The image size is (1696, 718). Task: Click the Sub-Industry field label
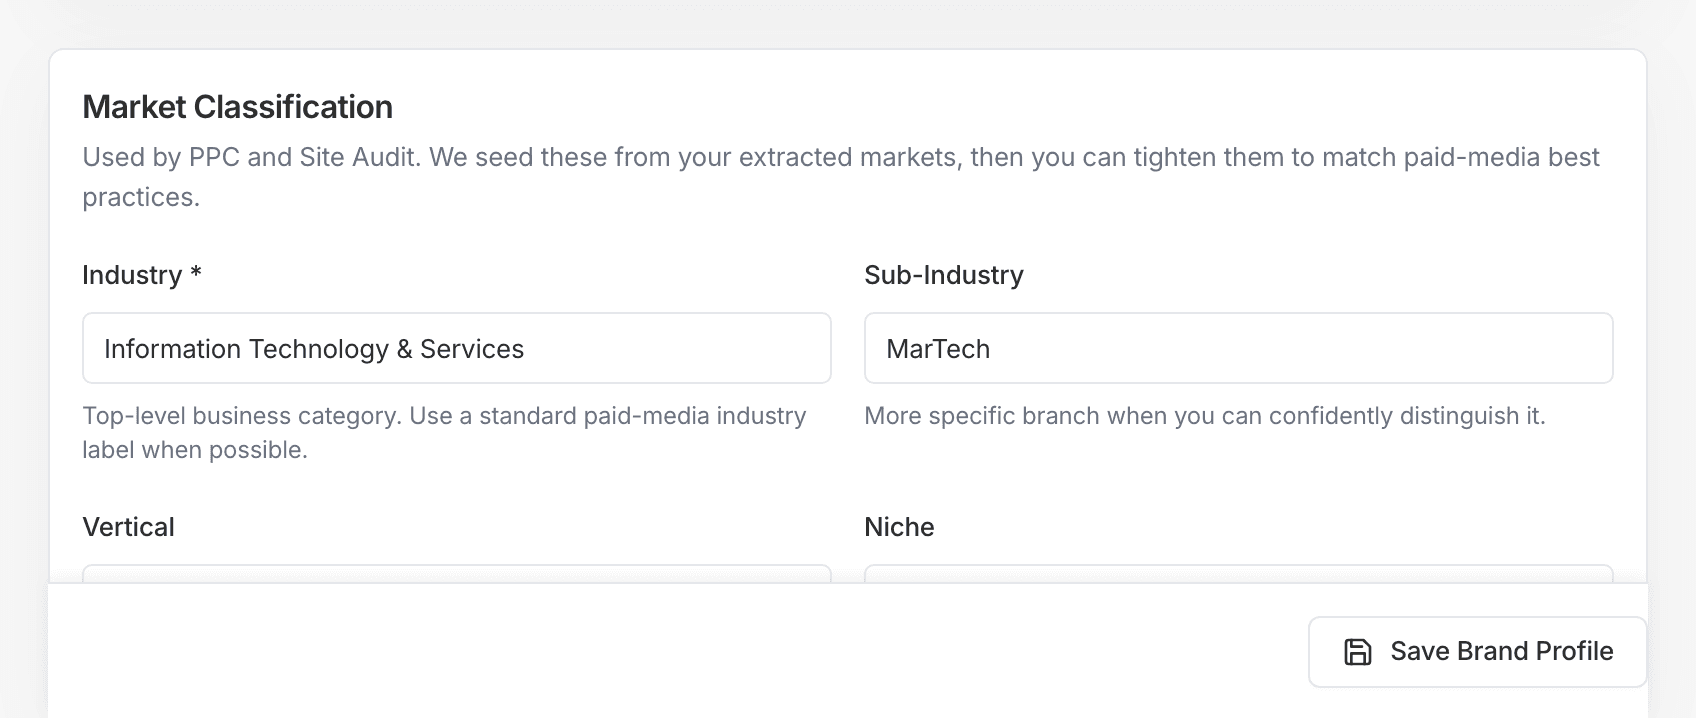[944, 275]
